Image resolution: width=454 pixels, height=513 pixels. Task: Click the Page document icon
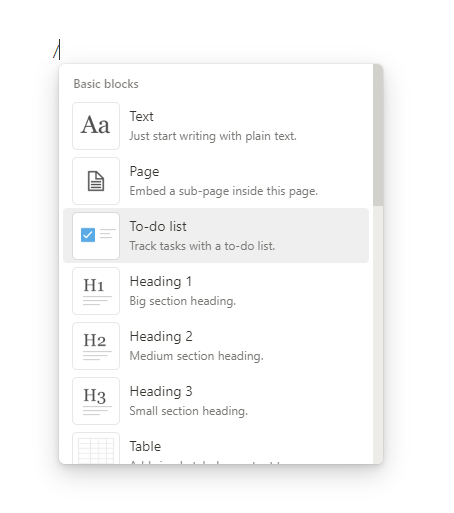coord(96,181)
